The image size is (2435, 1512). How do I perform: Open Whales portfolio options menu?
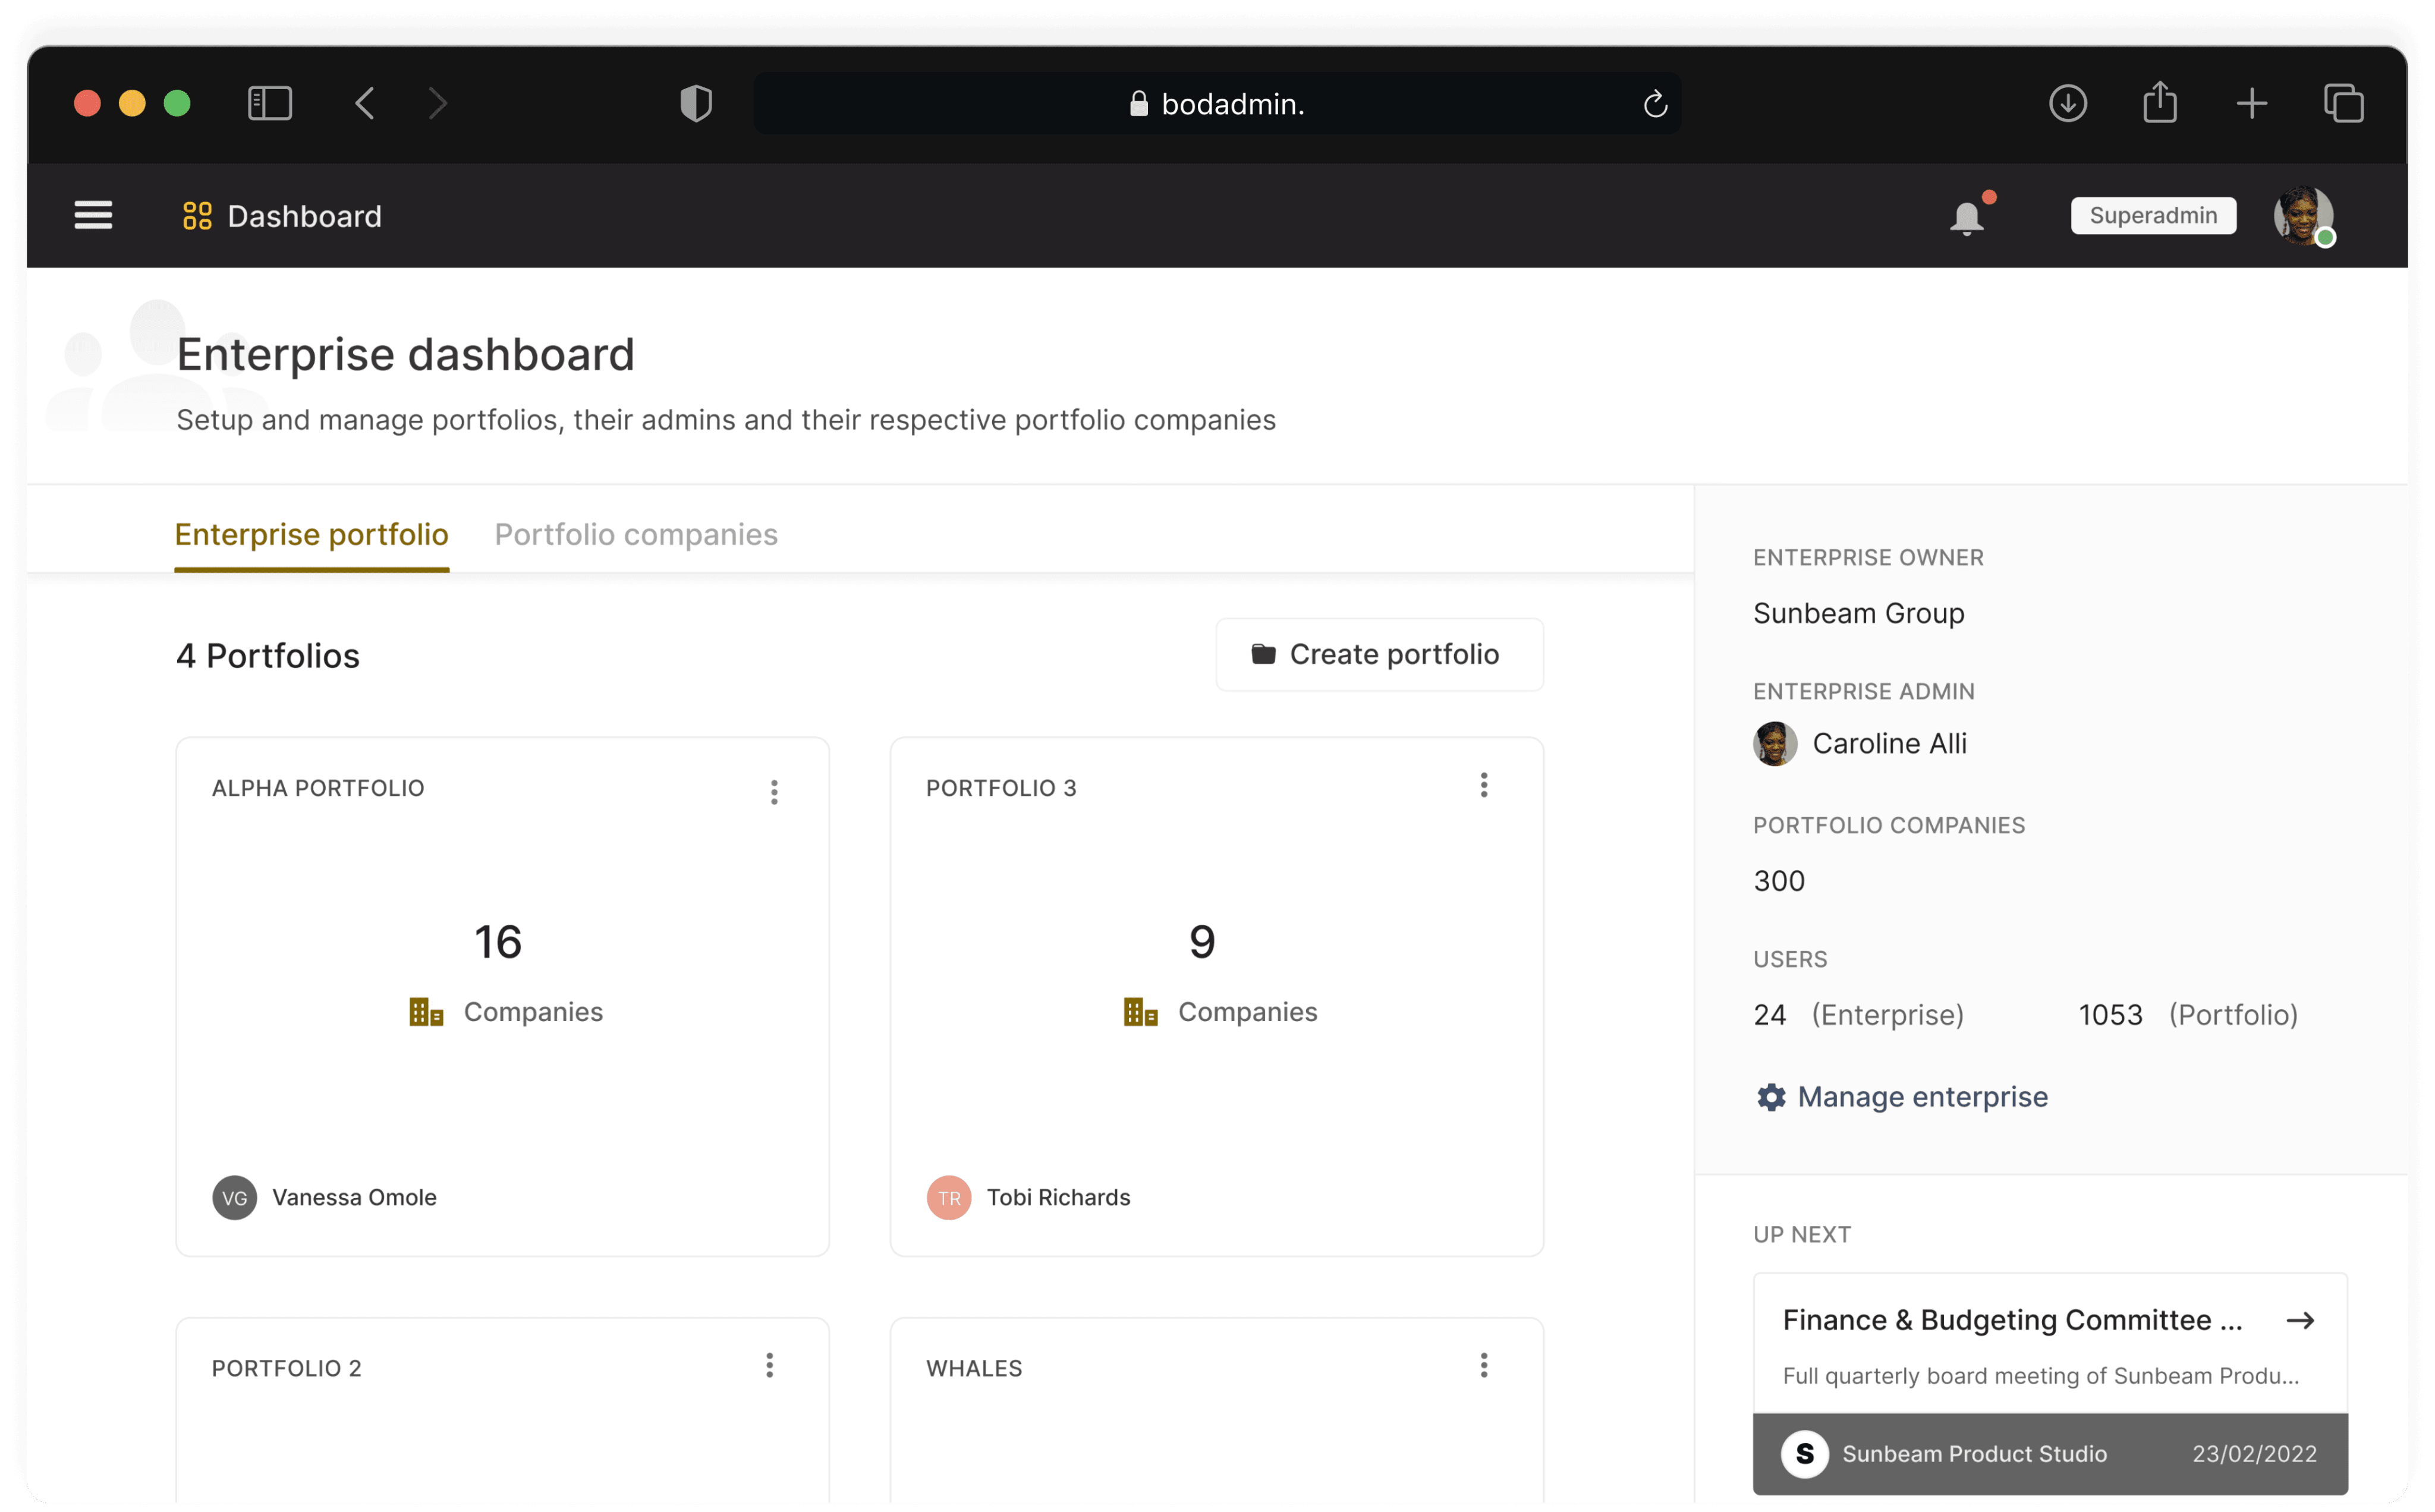point(1484,1365)
